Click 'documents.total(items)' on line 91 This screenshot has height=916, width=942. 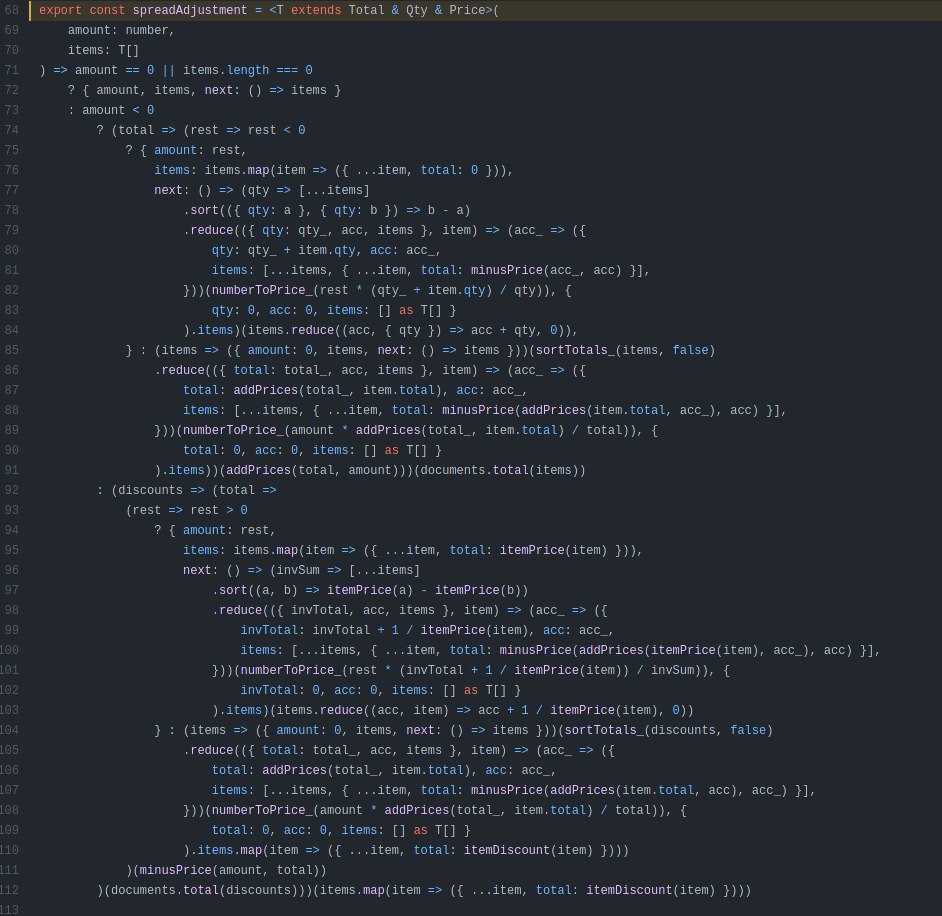499,470
